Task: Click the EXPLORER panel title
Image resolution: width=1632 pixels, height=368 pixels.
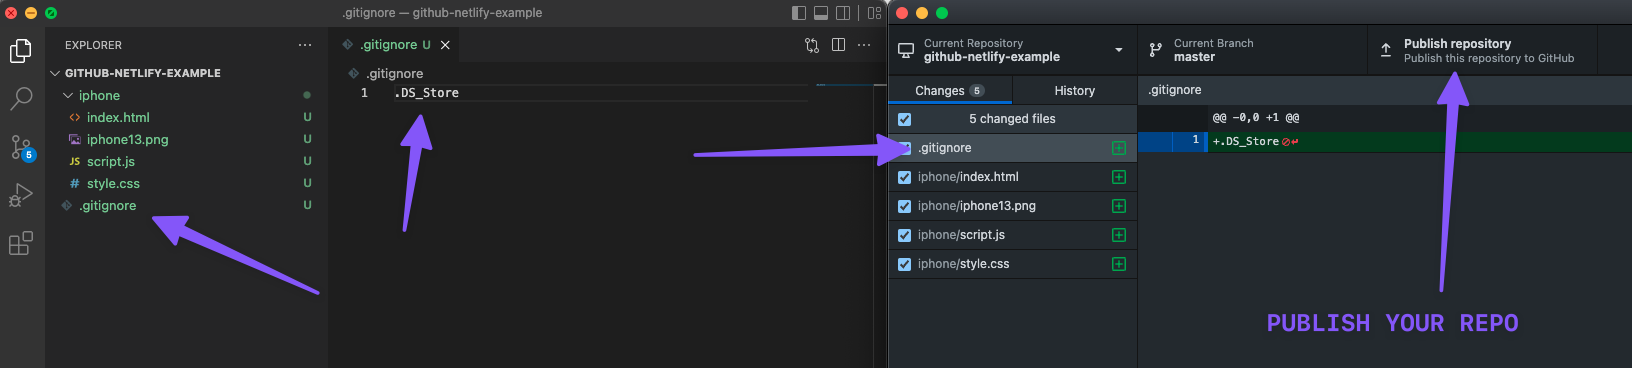Action: [93, 45]
